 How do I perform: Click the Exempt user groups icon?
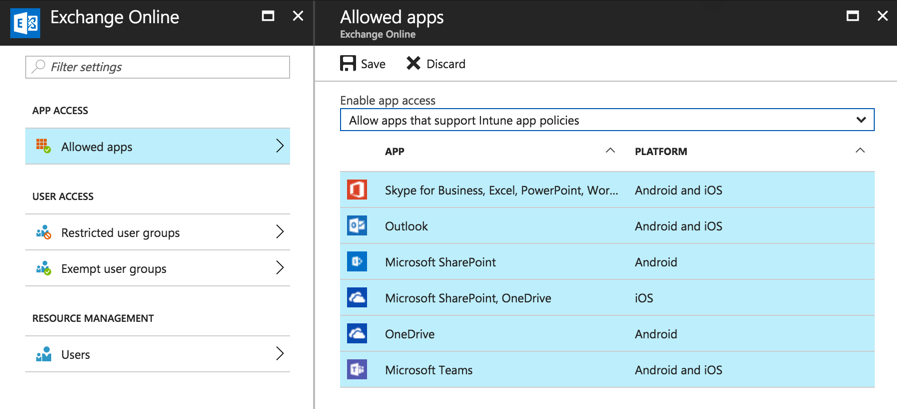tap(43, 269)
